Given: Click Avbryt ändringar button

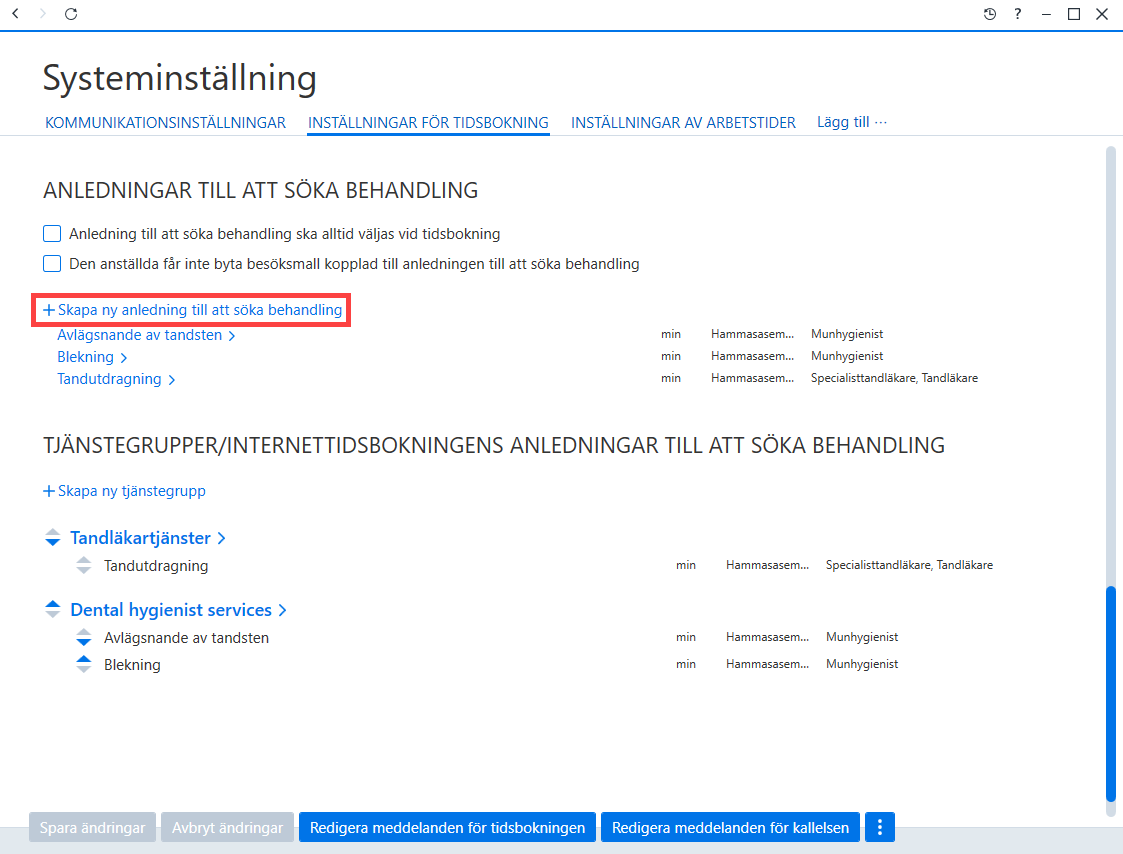Looking at the screenshot, I should 228,827.
